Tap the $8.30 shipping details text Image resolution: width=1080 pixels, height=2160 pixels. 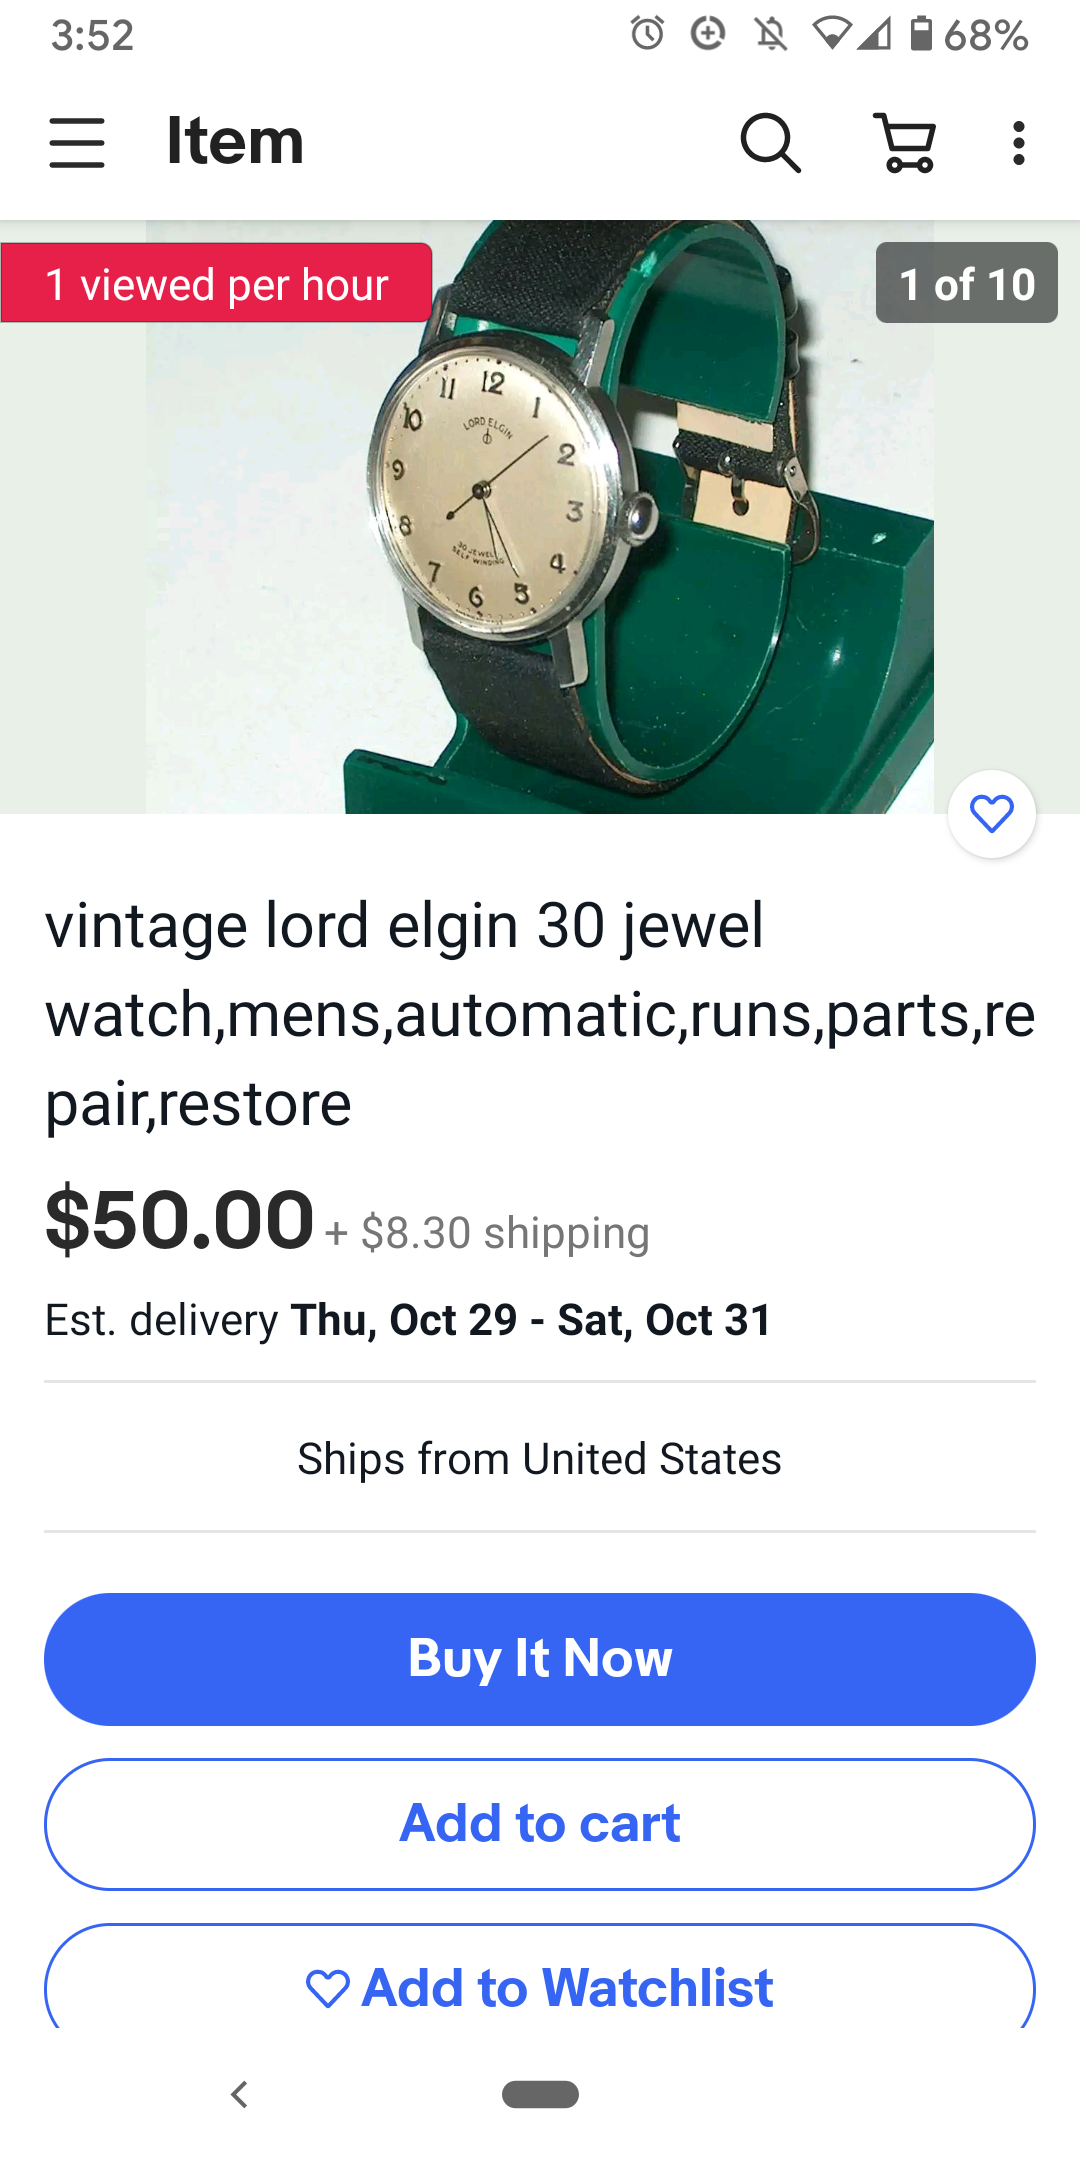[x=505, y=1233]
